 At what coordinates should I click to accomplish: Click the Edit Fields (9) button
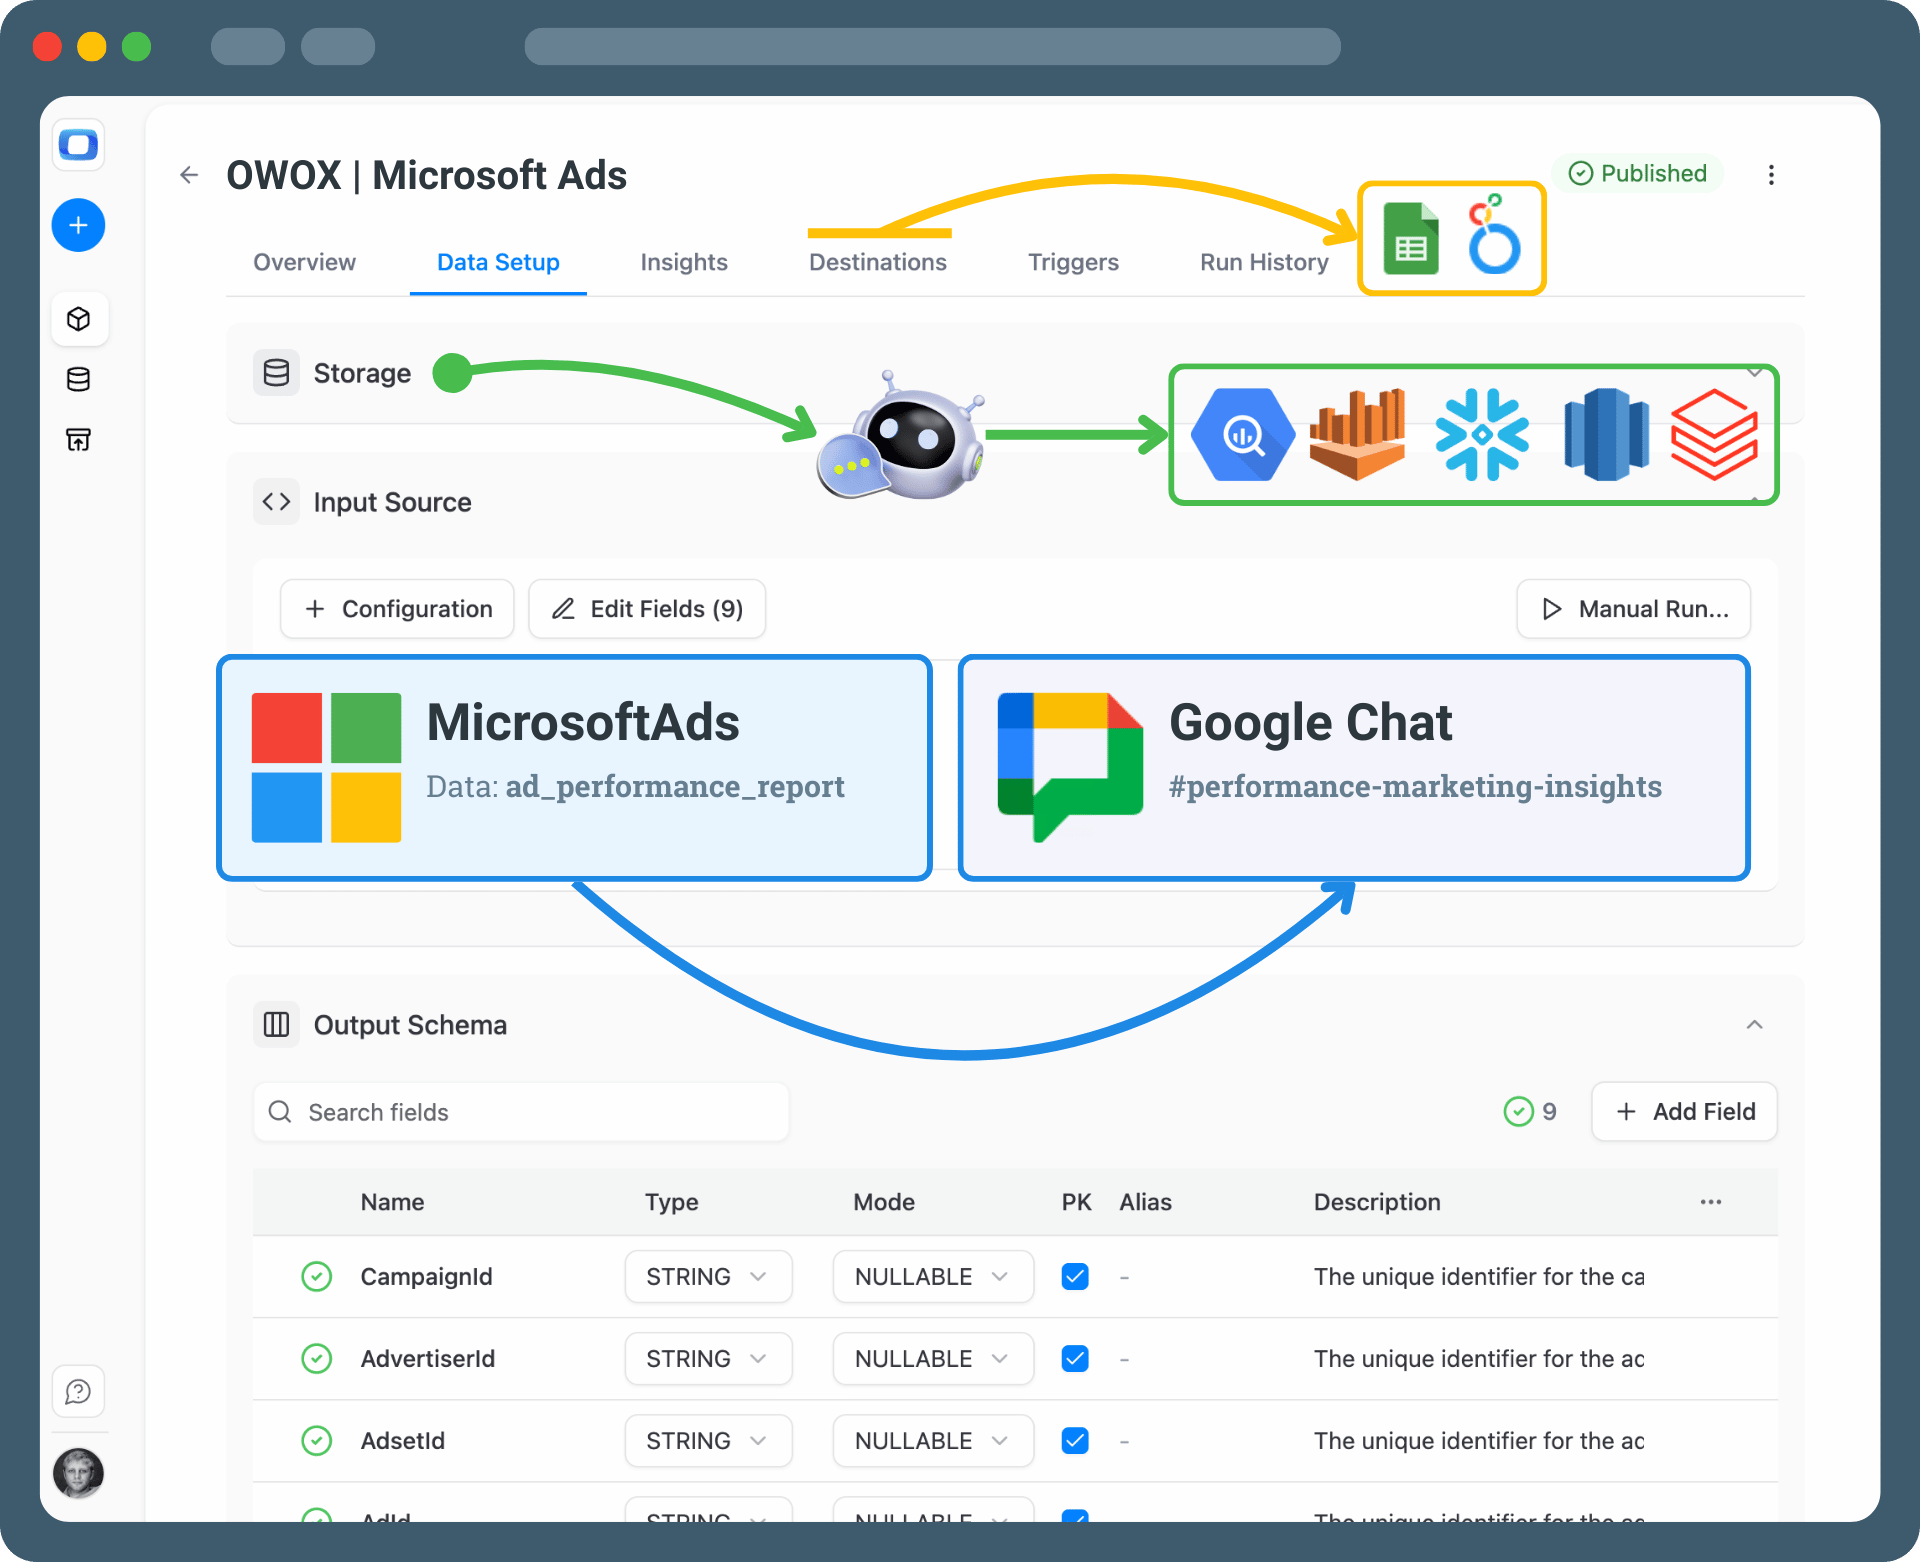(647, 609)
